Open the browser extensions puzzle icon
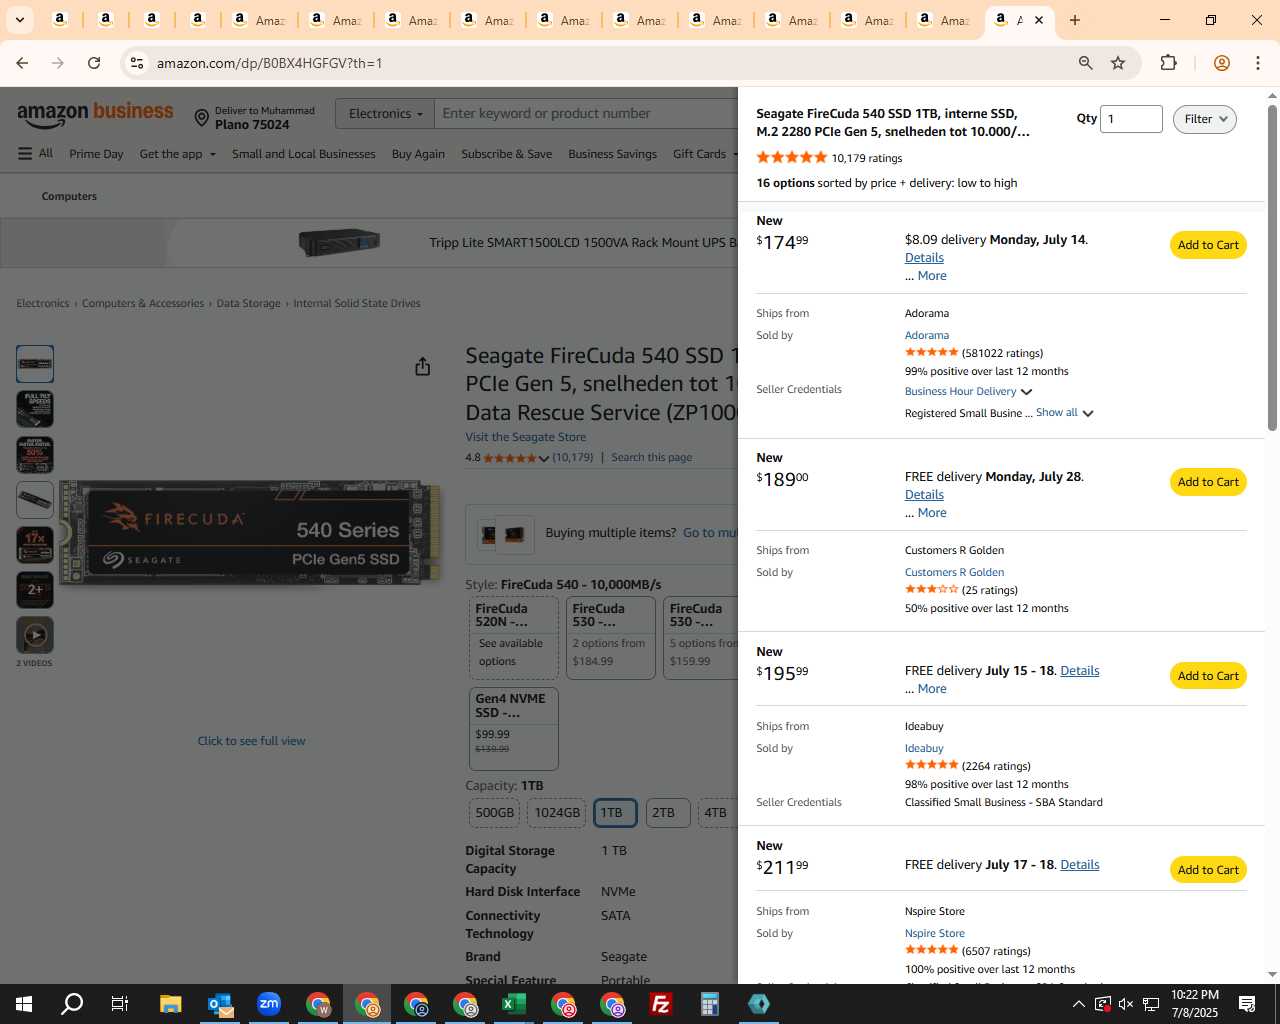 coord(1168,63)
